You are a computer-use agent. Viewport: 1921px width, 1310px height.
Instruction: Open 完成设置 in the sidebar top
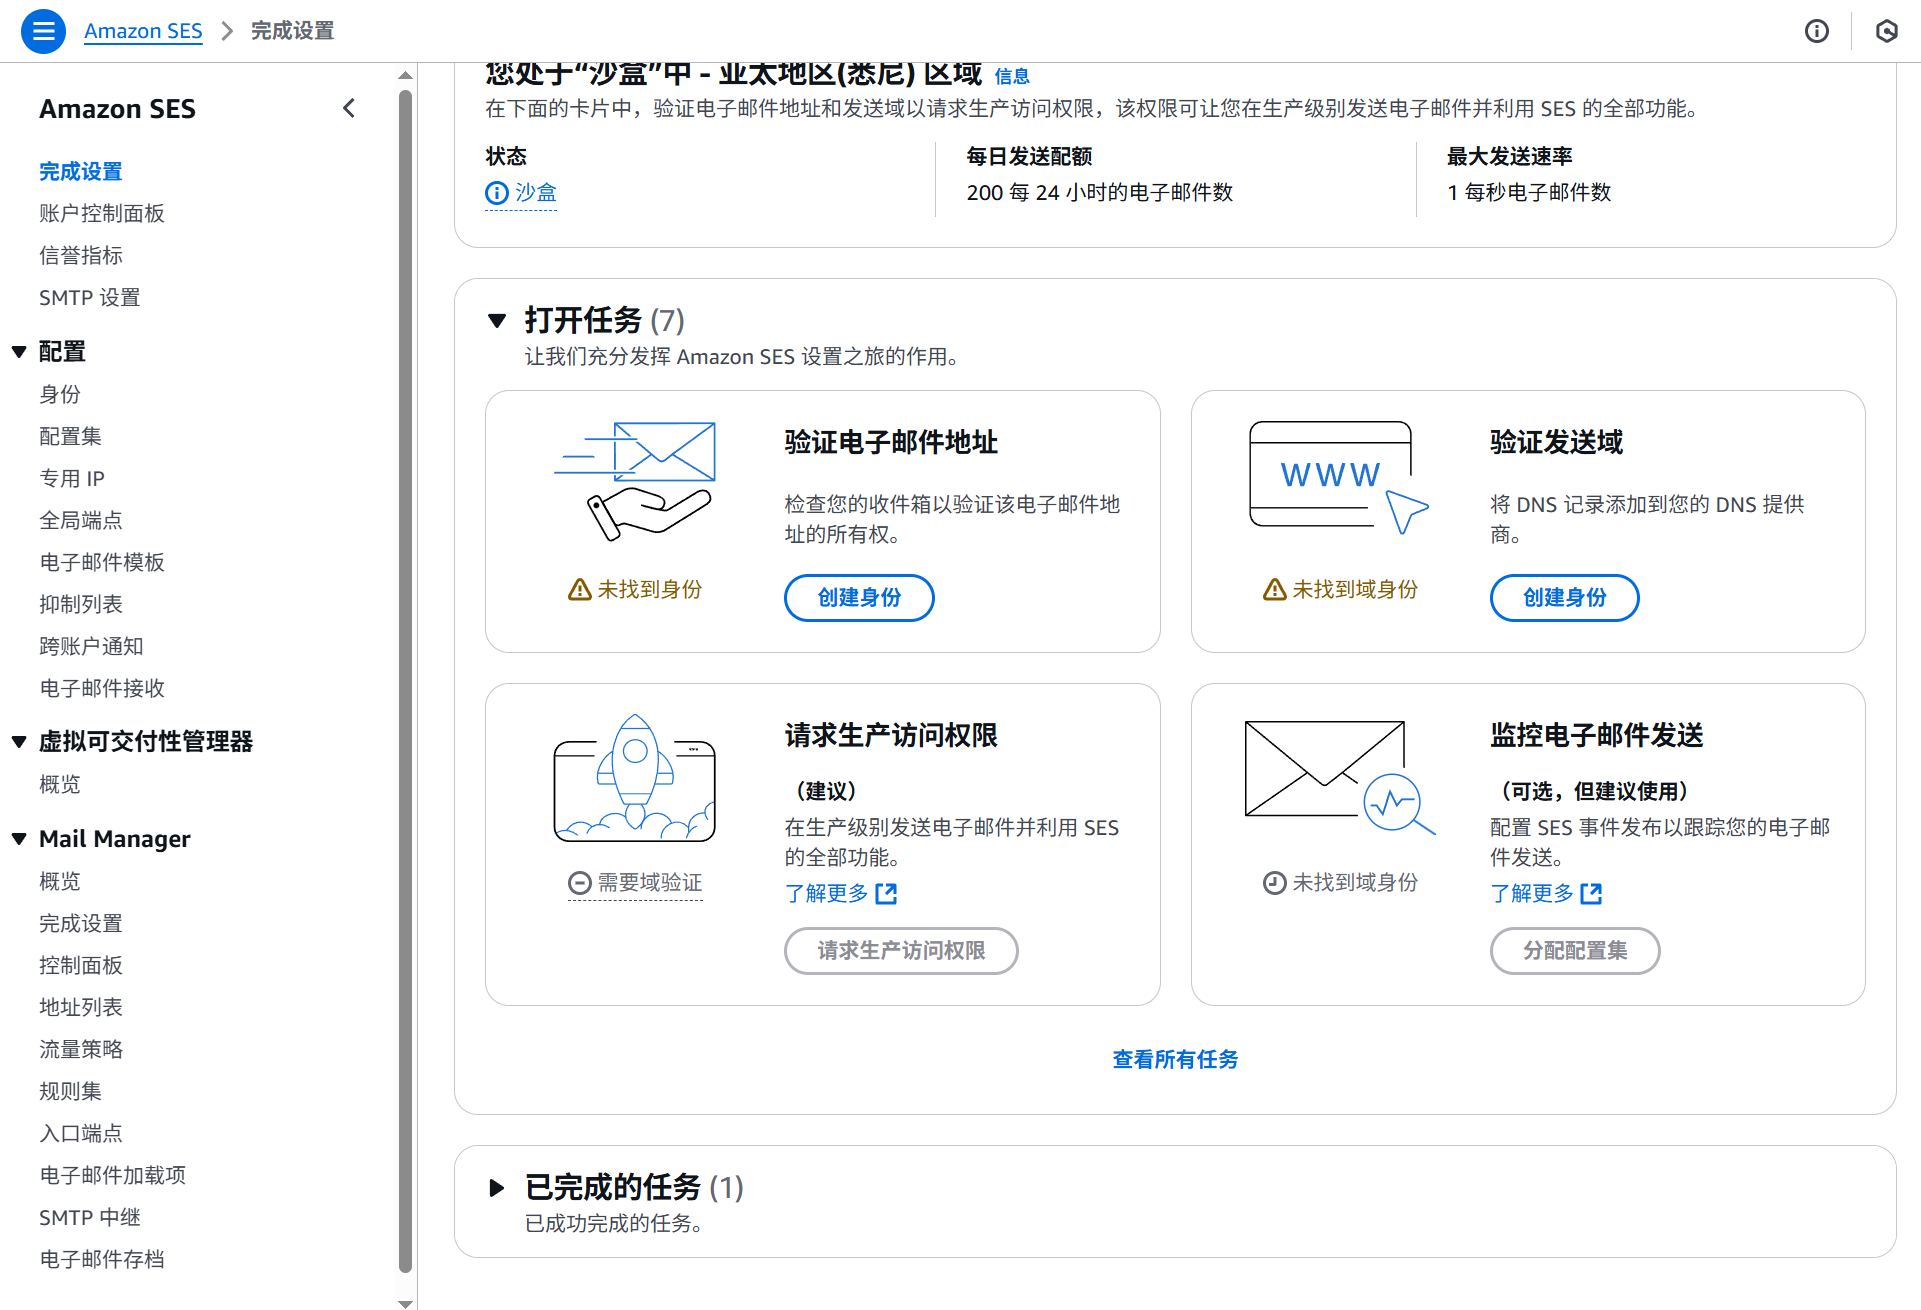click(81, 172)
